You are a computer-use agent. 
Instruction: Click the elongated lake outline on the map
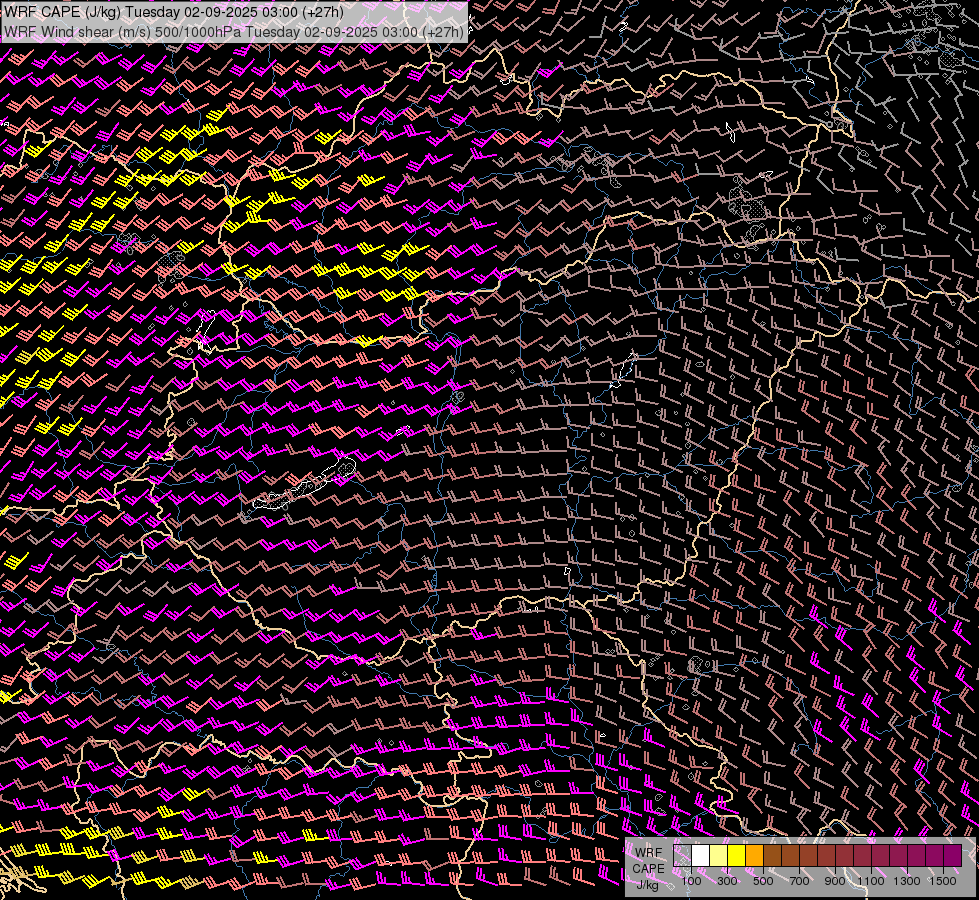[305, 484]
